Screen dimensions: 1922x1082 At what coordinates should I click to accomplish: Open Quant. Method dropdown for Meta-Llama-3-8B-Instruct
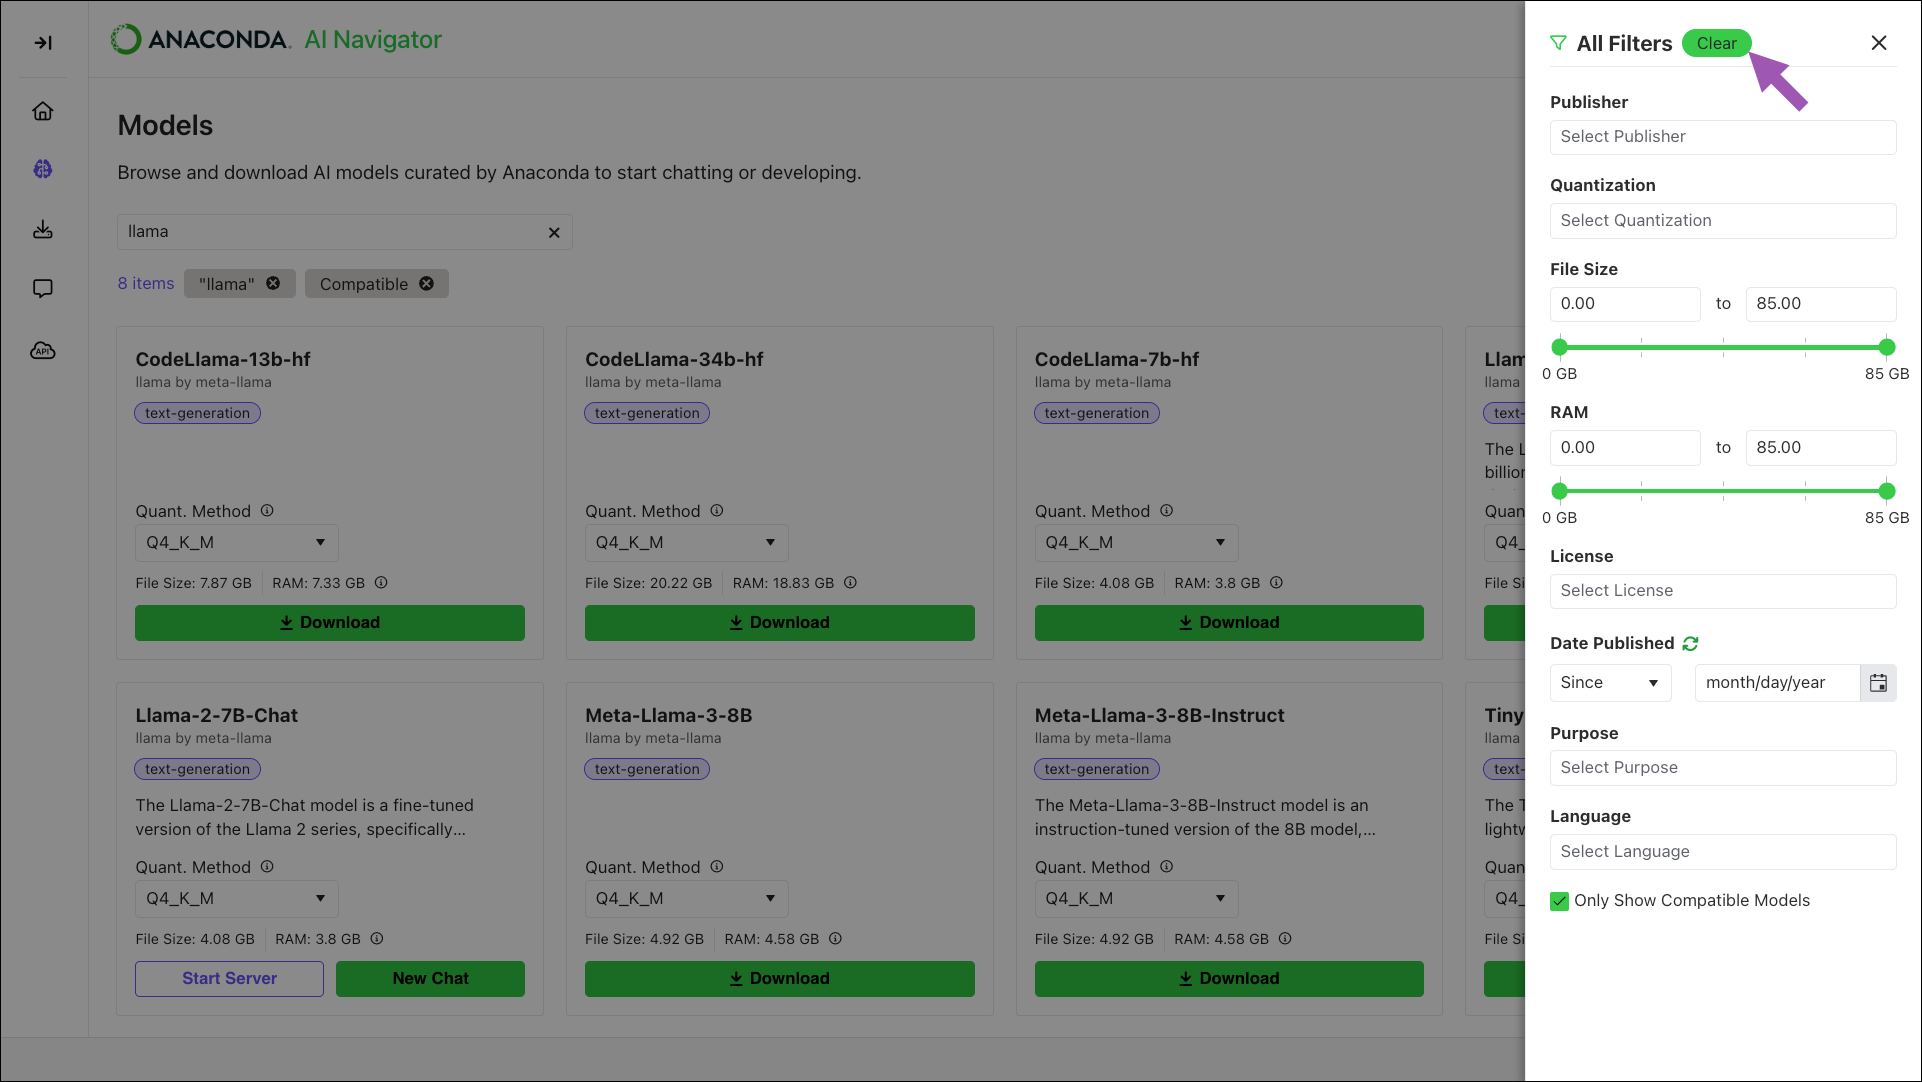pos(1137,898)
